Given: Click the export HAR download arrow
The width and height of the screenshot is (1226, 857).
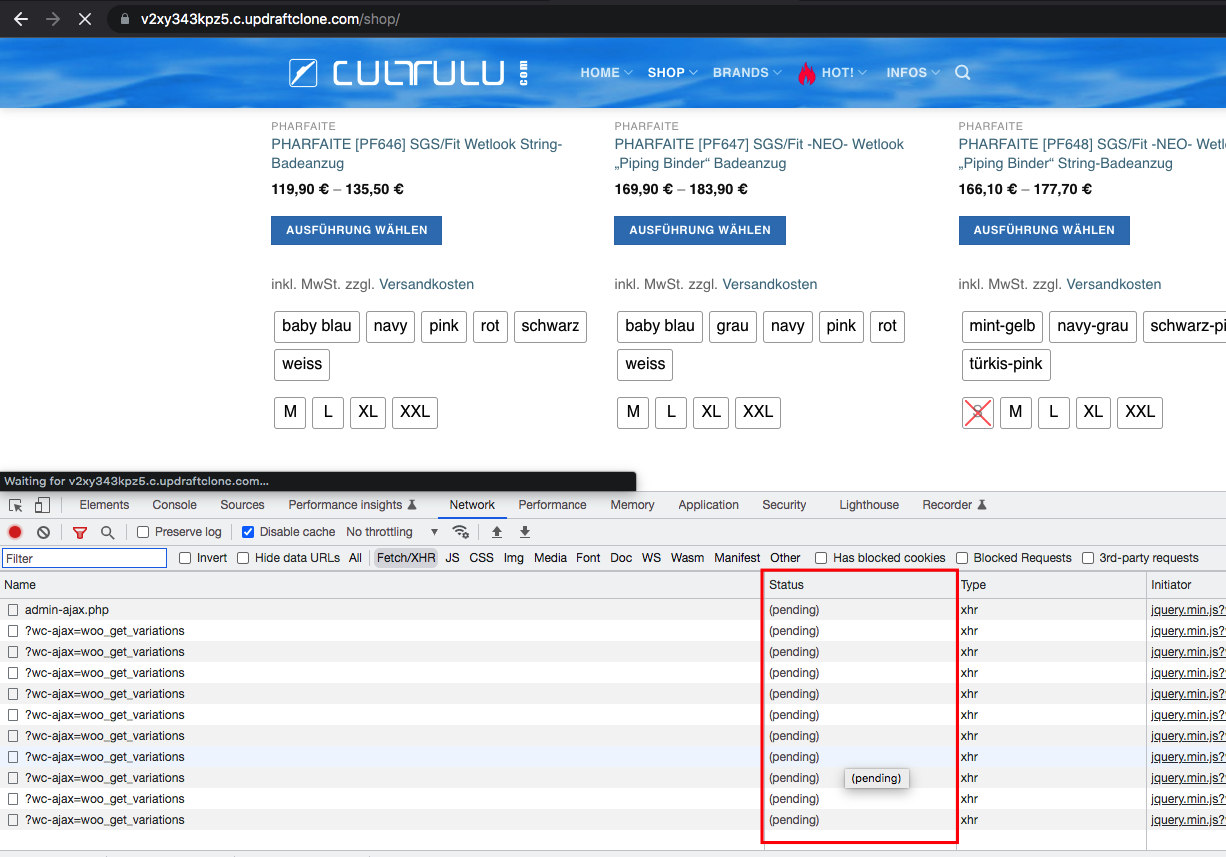Looking at the screenshot, I should pyautogui.click(x=525, y=532).
